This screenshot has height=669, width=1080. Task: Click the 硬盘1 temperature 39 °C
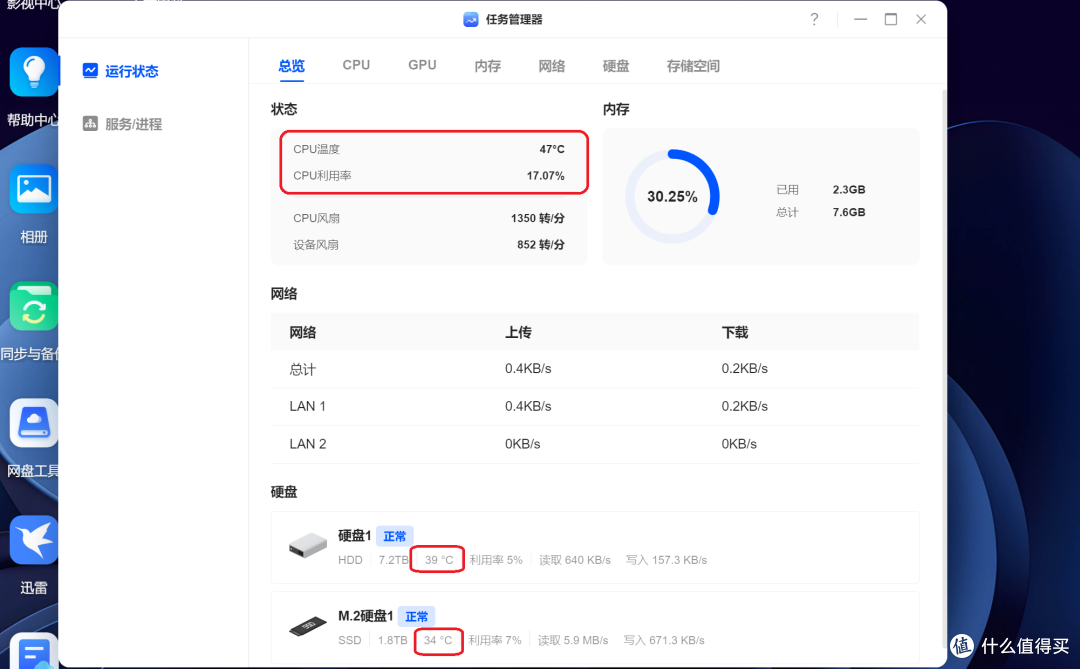coord(439,560)
